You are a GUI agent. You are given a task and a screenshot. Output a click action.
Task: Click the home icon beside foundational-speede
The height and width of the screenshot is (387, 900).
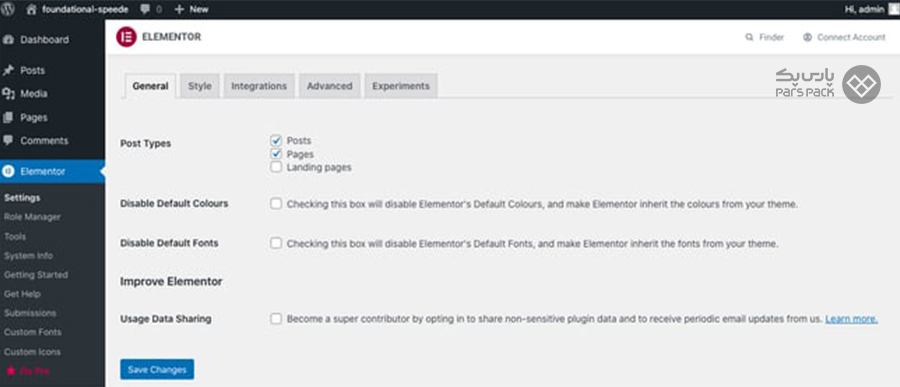(32, 9)
